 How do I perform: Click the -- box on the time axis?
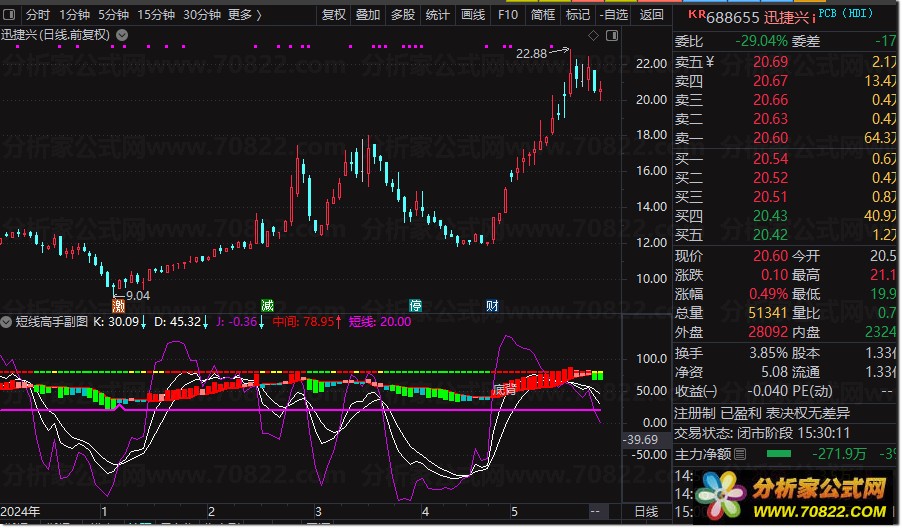click(595, 511)
